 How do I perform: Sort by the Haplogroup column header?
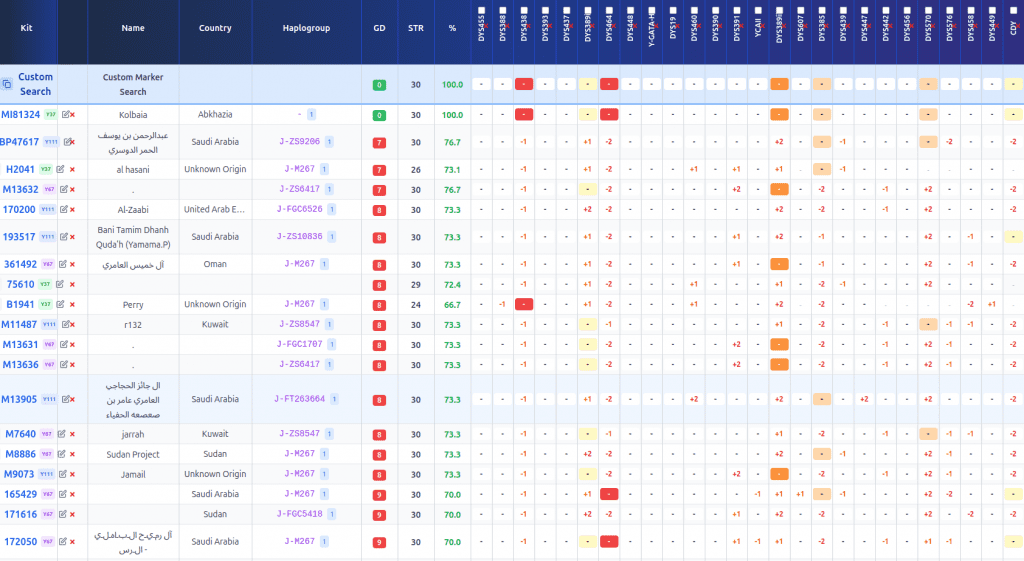pos(313,28)
